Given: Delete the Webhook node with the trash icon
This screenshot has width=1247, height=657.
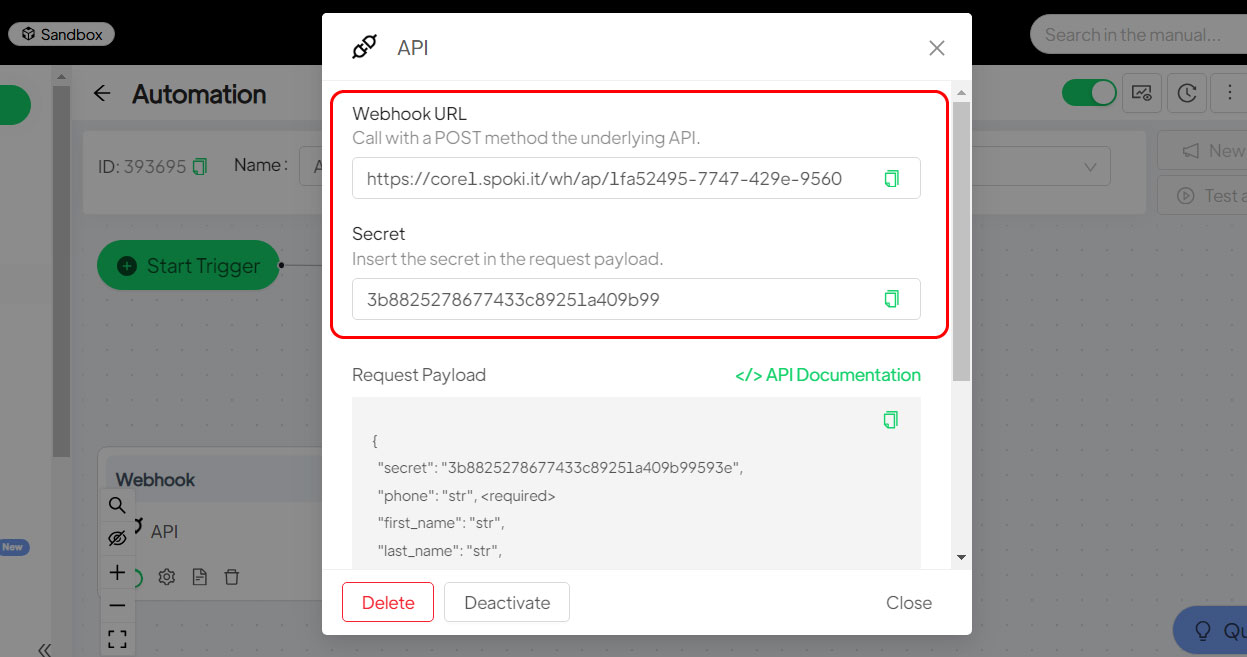Looking at the screenshot, I should coord(232,577).
